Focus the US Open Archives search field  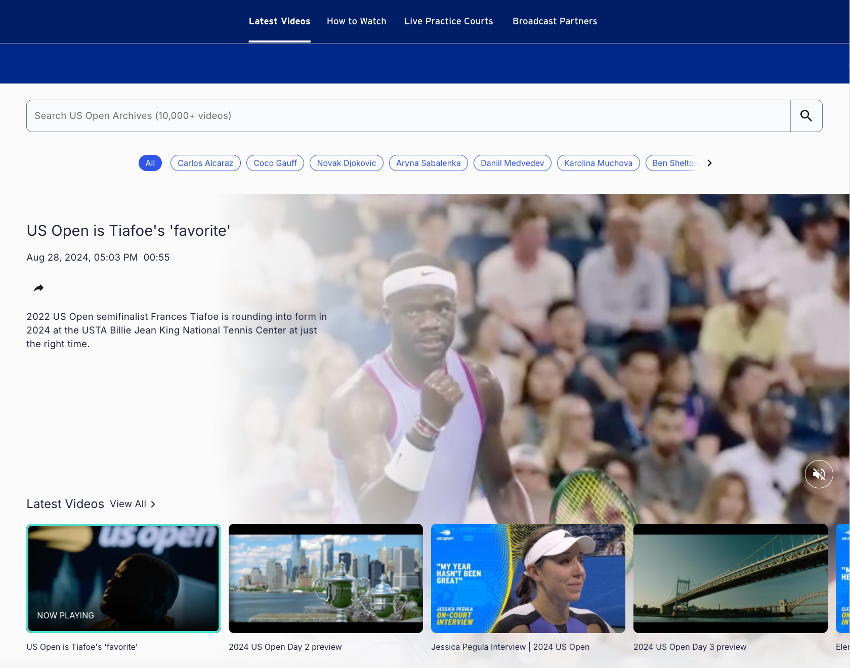(408, 115)
